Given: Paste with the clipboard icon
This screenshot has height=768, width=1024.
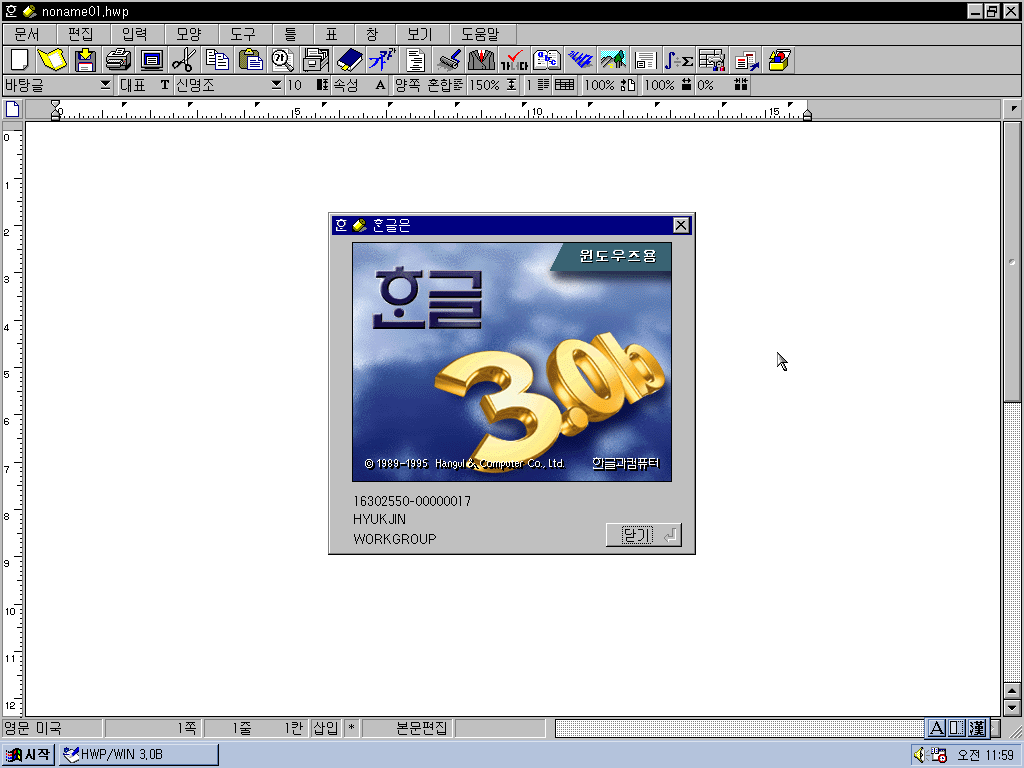Looking at the screenshot, I should [x=250, y=60].
